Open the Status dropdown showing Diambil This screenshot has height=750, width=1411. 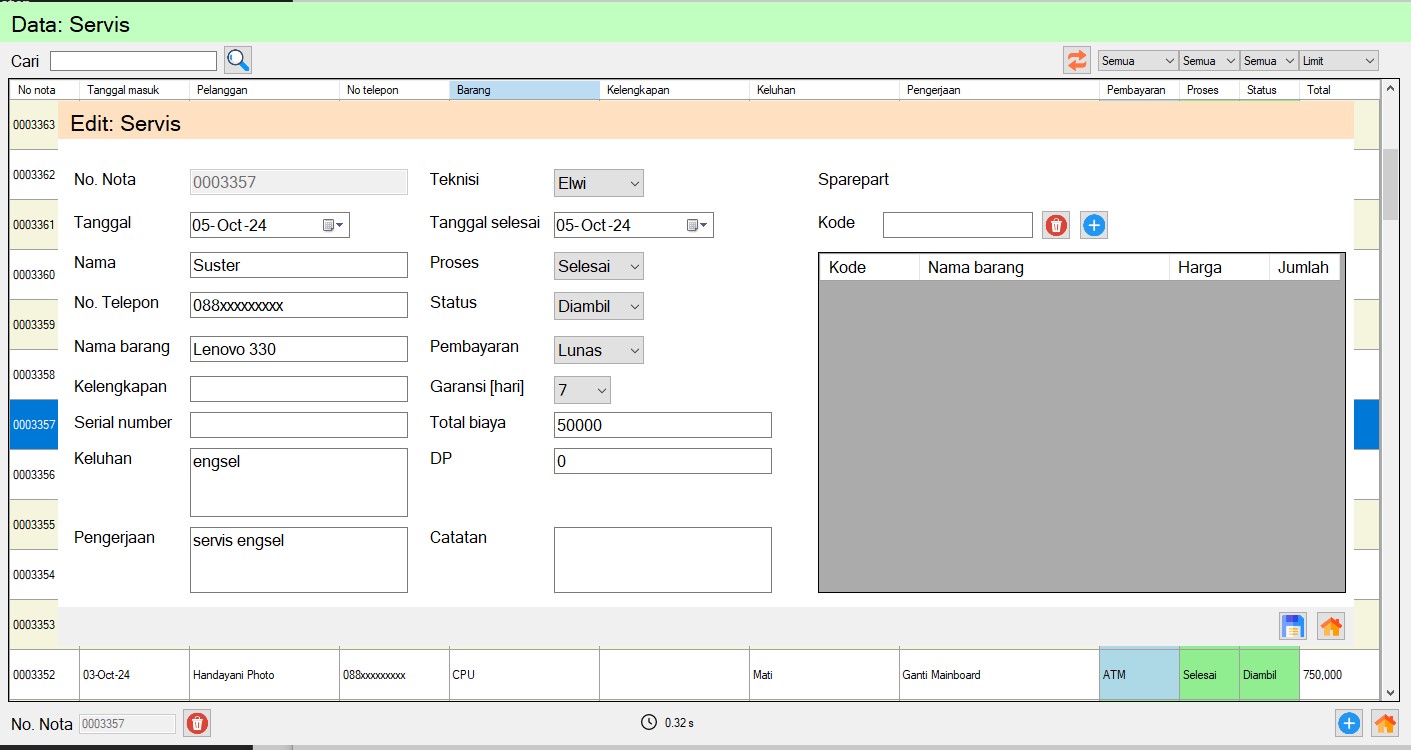[x=599, y=306]
